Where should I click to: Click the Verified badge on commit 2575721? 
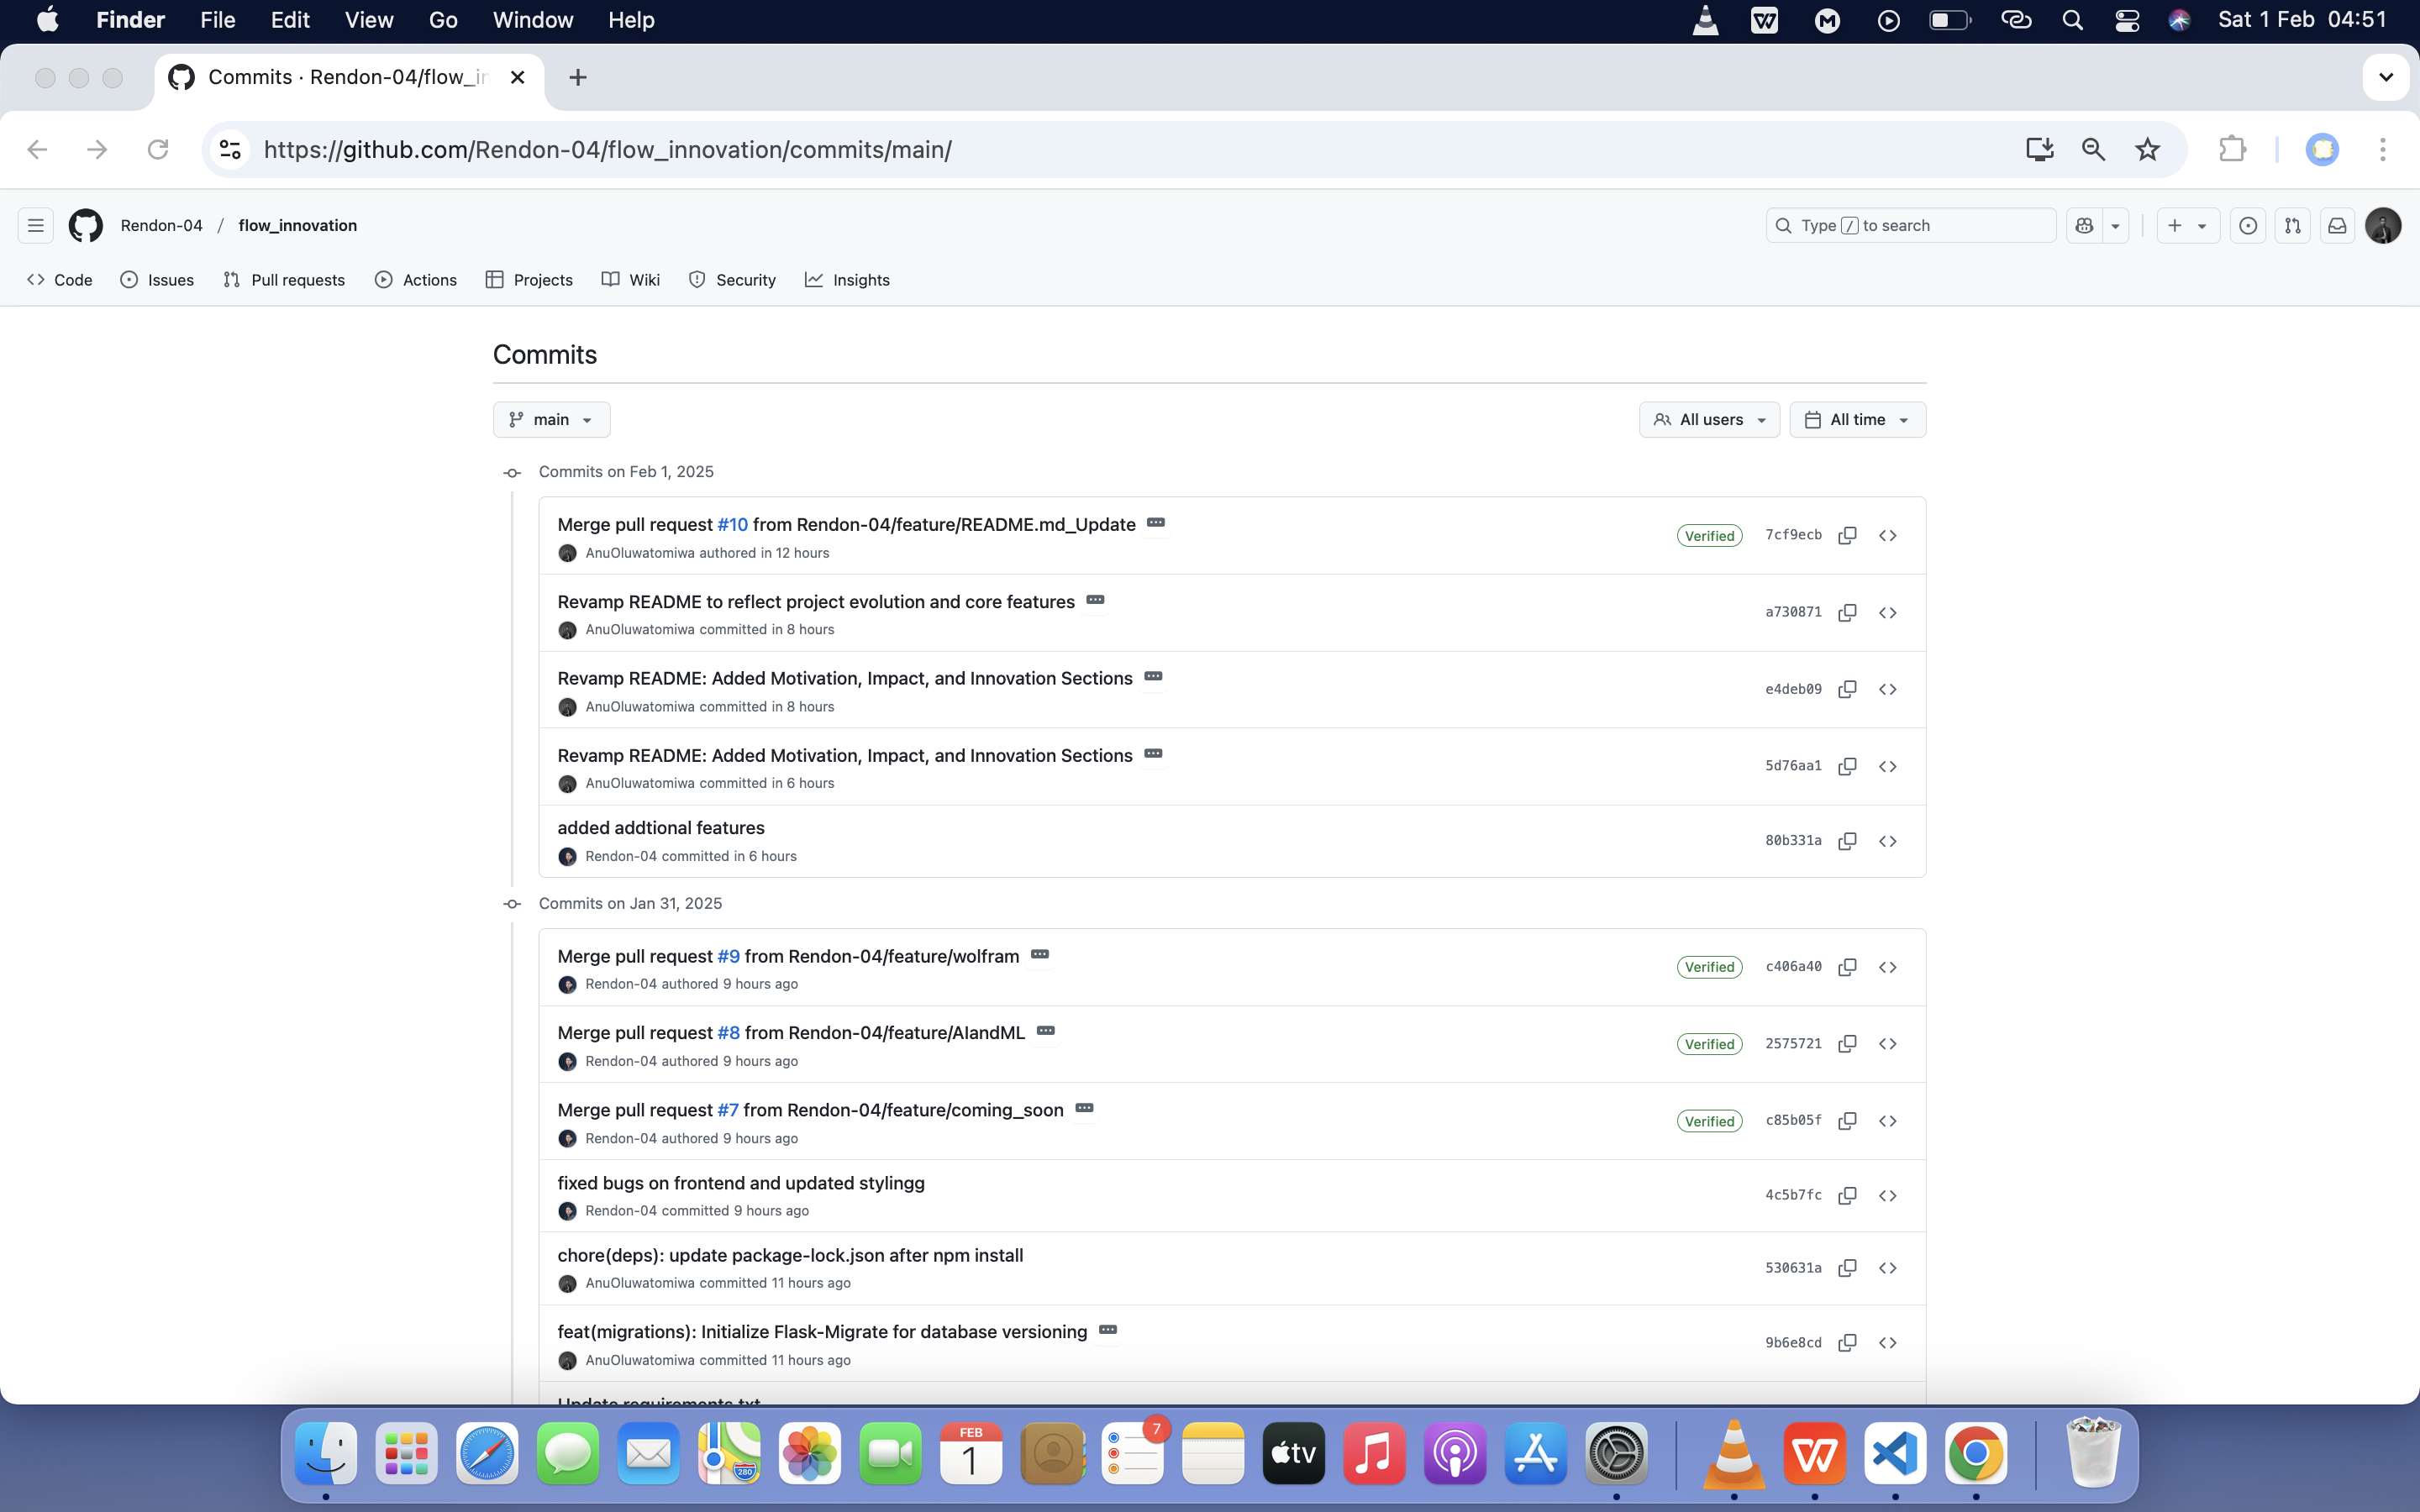click(1709, 1044)
